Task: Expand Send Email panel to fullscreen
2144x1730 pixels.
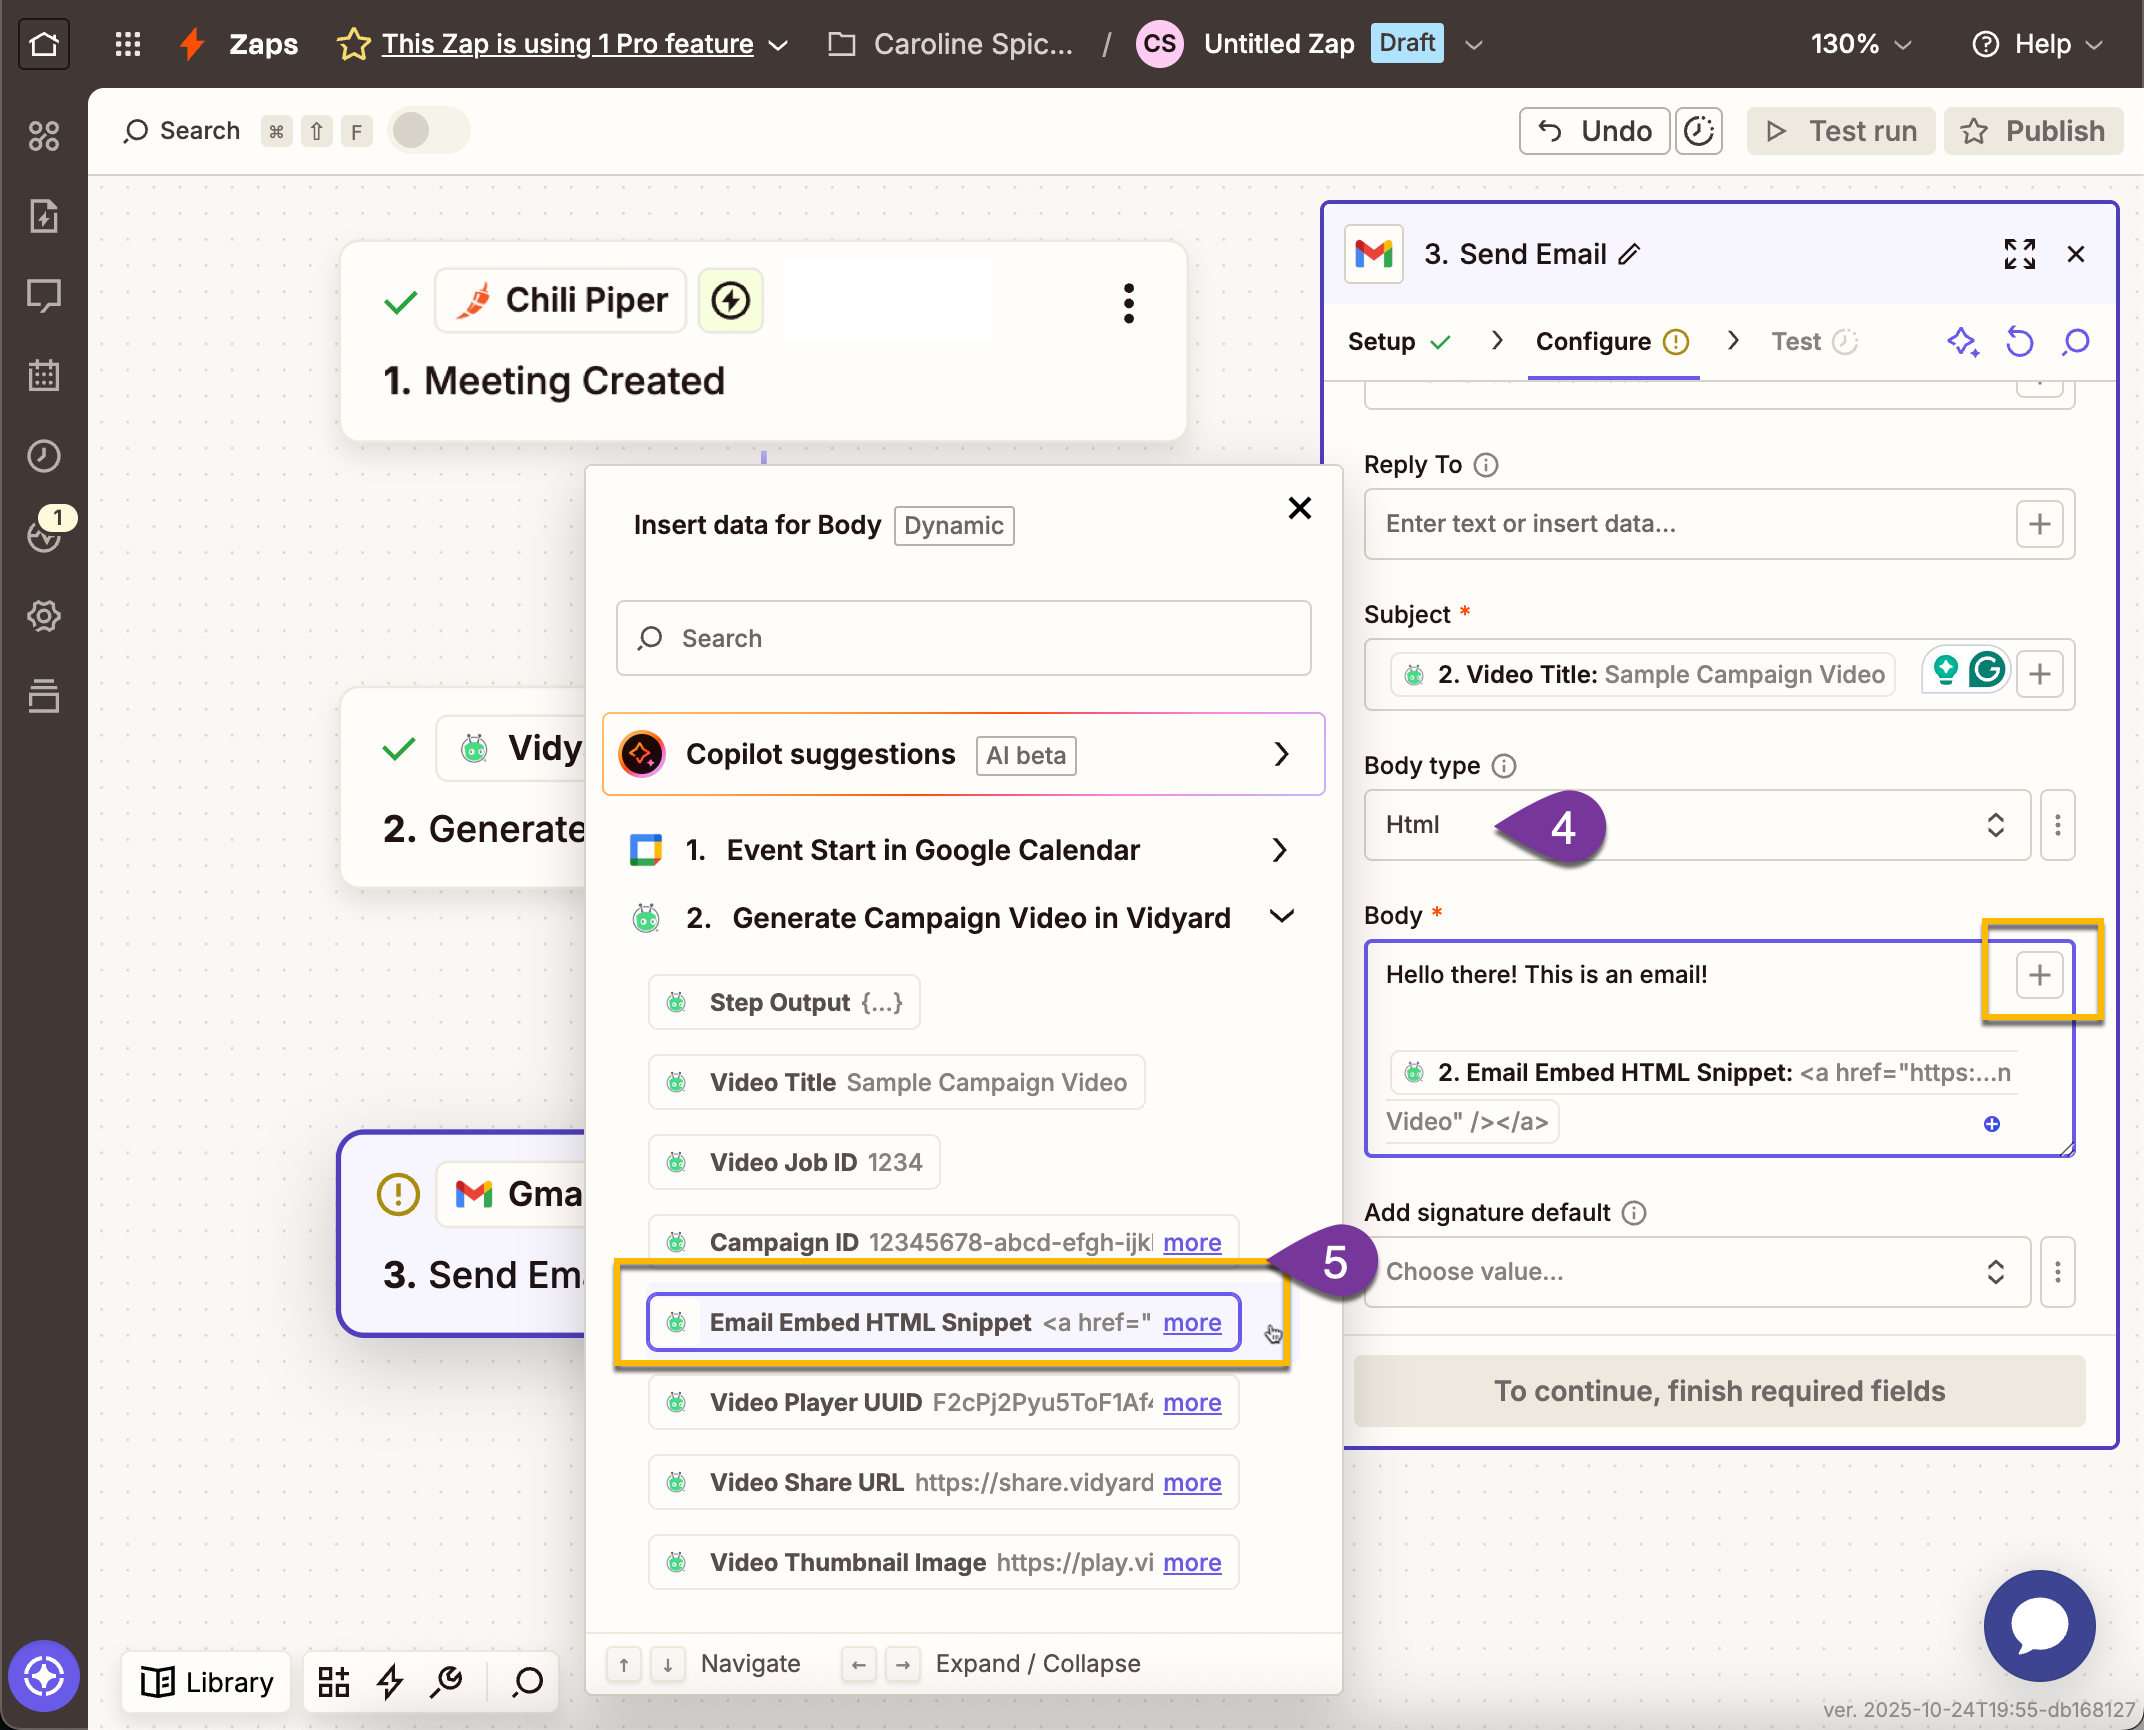Action: click(2019, 253)
